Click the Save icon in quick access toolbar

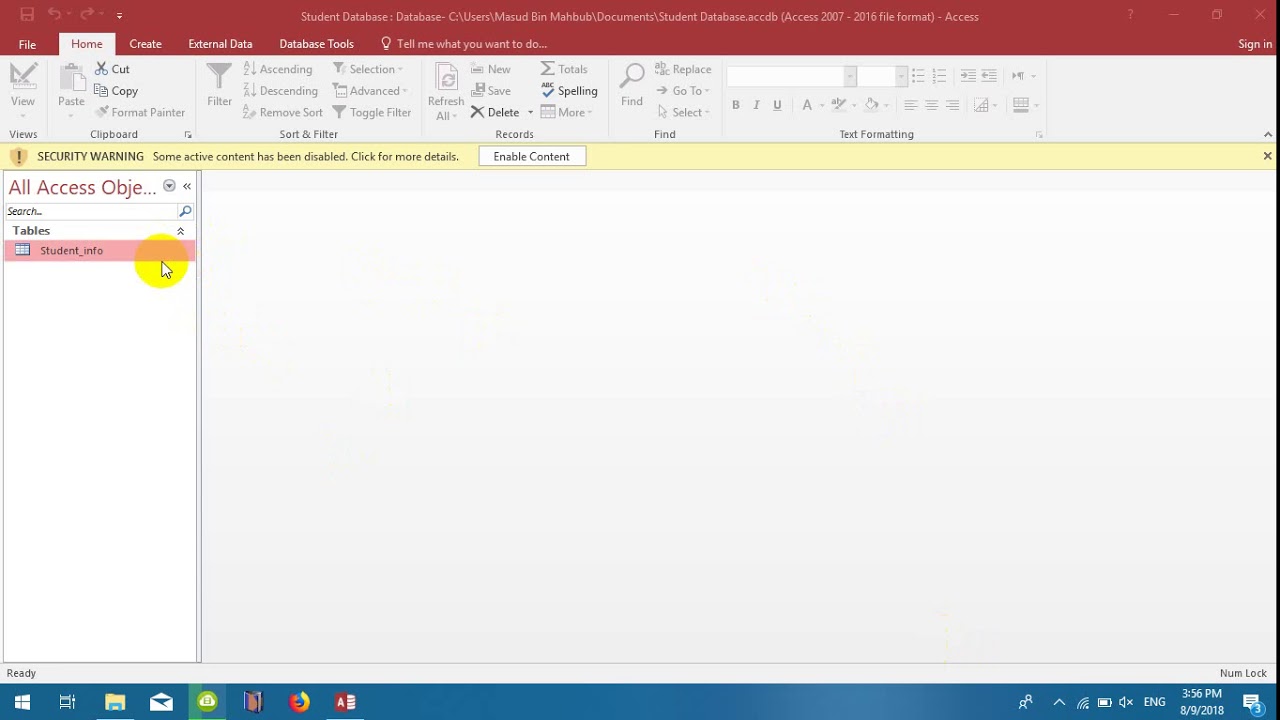pos(27,15)
